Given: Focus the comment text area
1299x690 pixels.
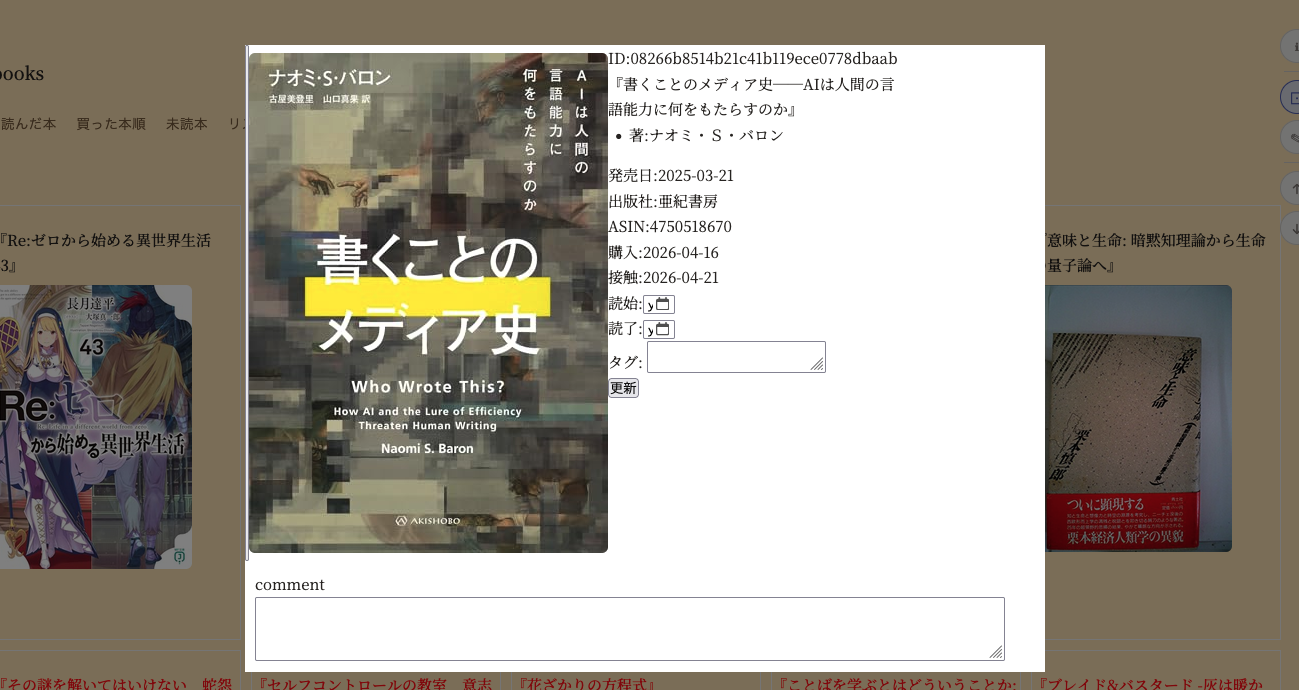Looking at the screenshot, I should [x=630, y=629].
